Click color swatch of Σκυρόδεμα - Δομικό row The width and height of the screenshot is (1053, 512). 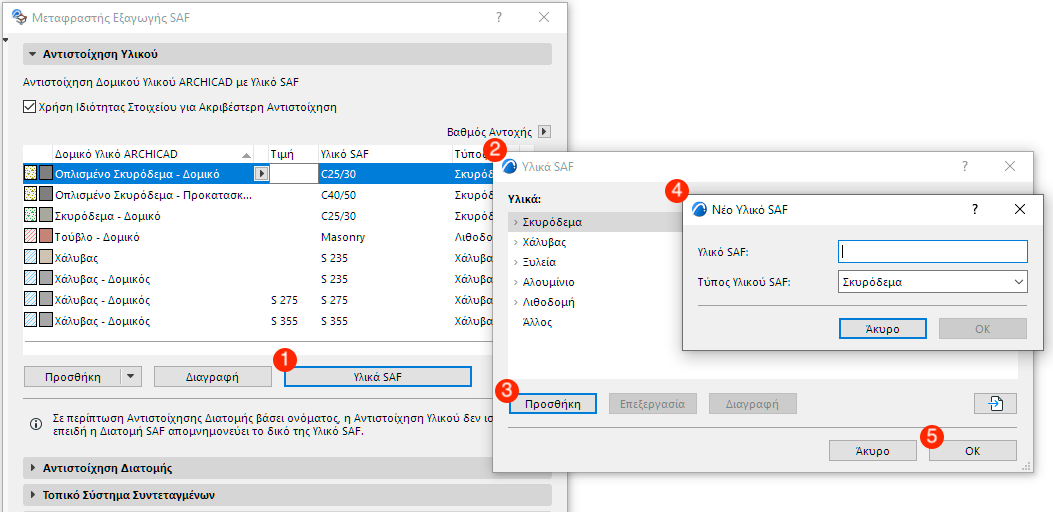pyautogui.click(x=46, y=216)
